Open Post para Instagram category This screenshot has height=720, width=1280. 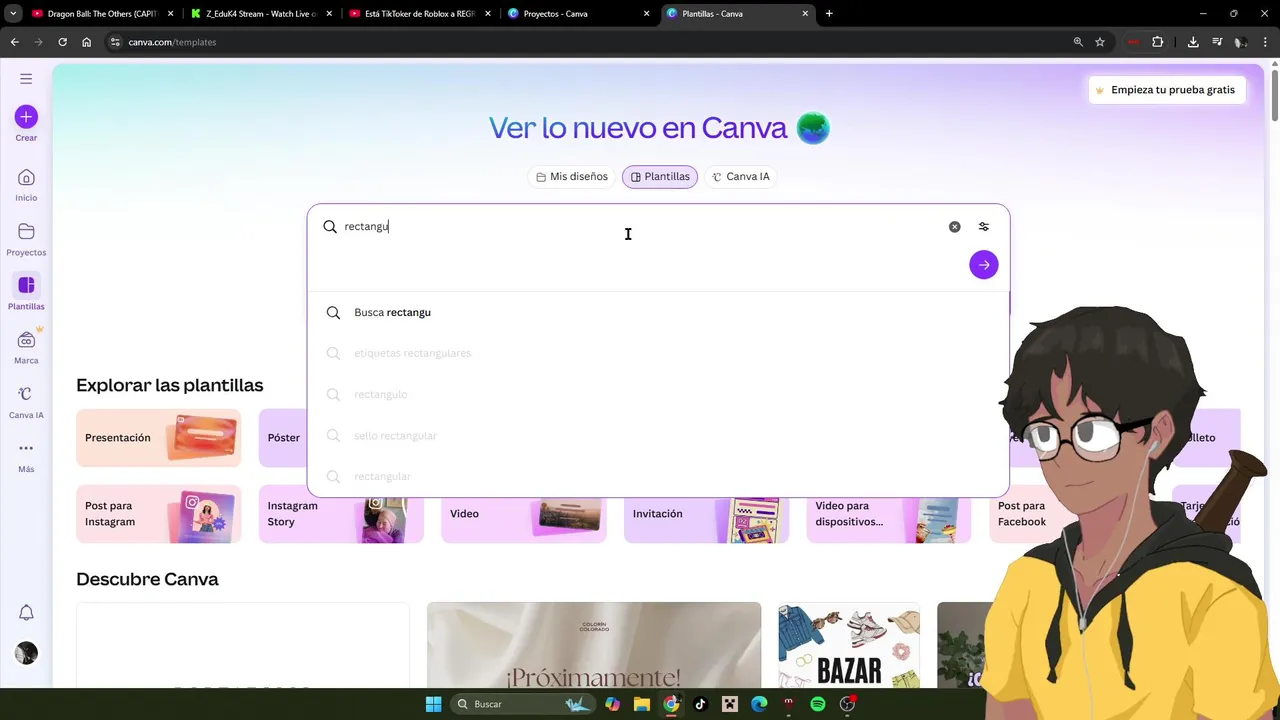159,514
